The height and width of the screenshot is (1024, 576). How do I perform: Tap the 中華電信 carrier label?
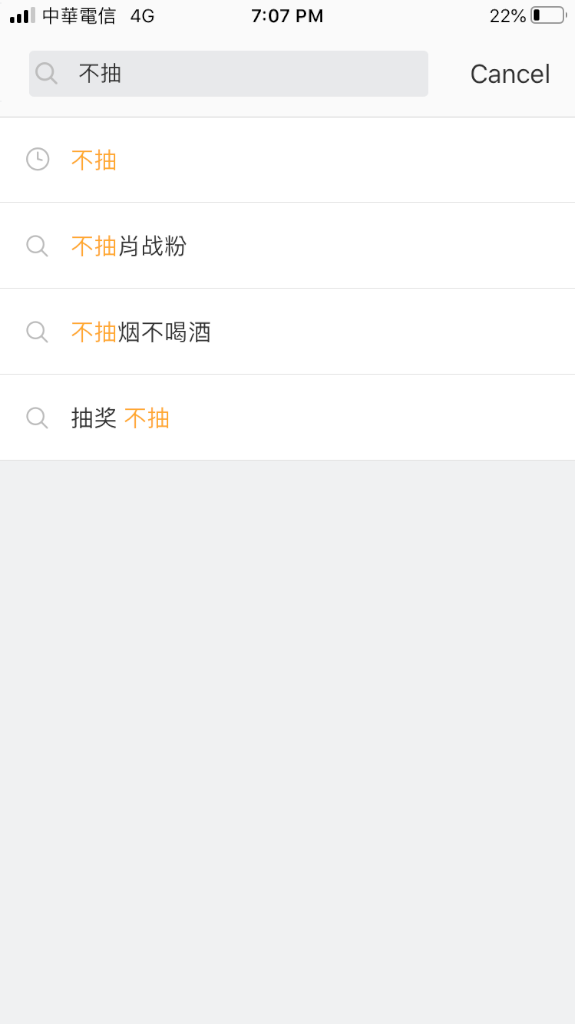[79, 16]
